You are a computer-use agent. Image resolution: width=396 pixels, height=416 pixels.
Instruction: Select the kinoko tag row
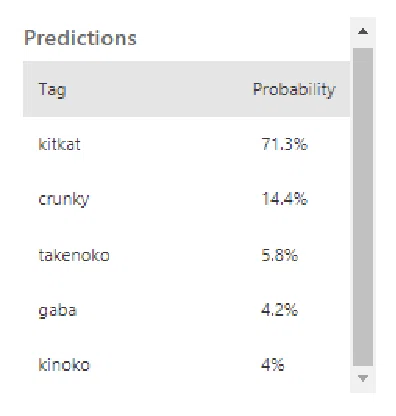tap(186, 364)
